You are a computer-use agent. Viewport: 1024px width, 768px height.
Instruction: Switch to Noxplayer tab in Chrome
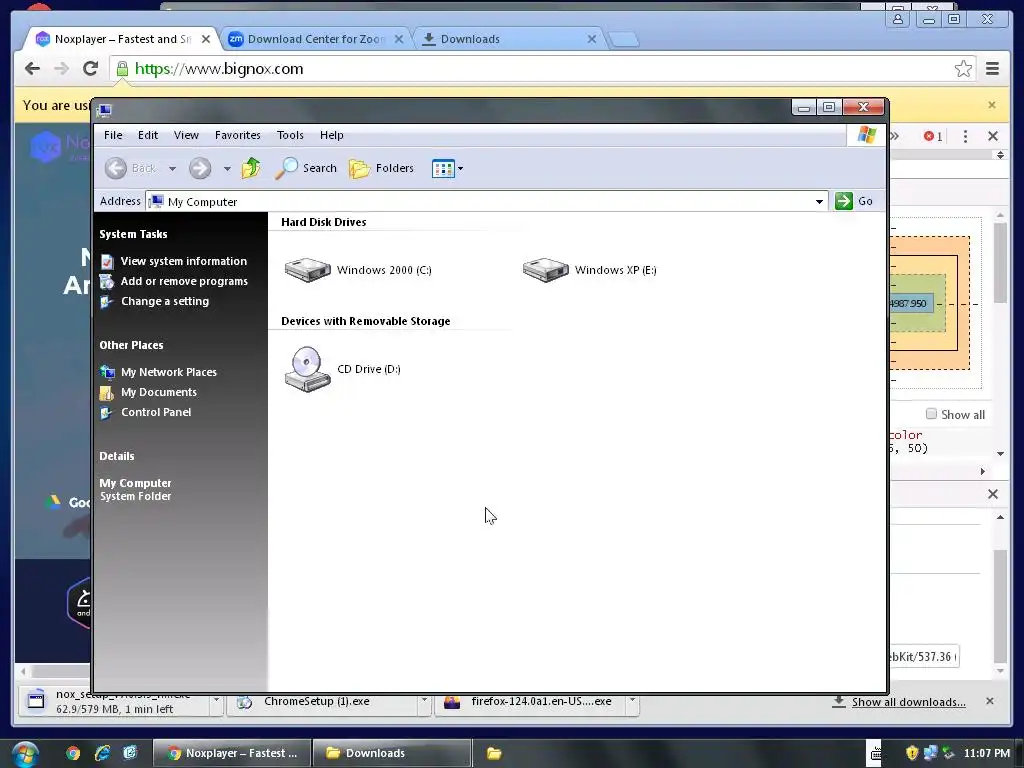121,39
